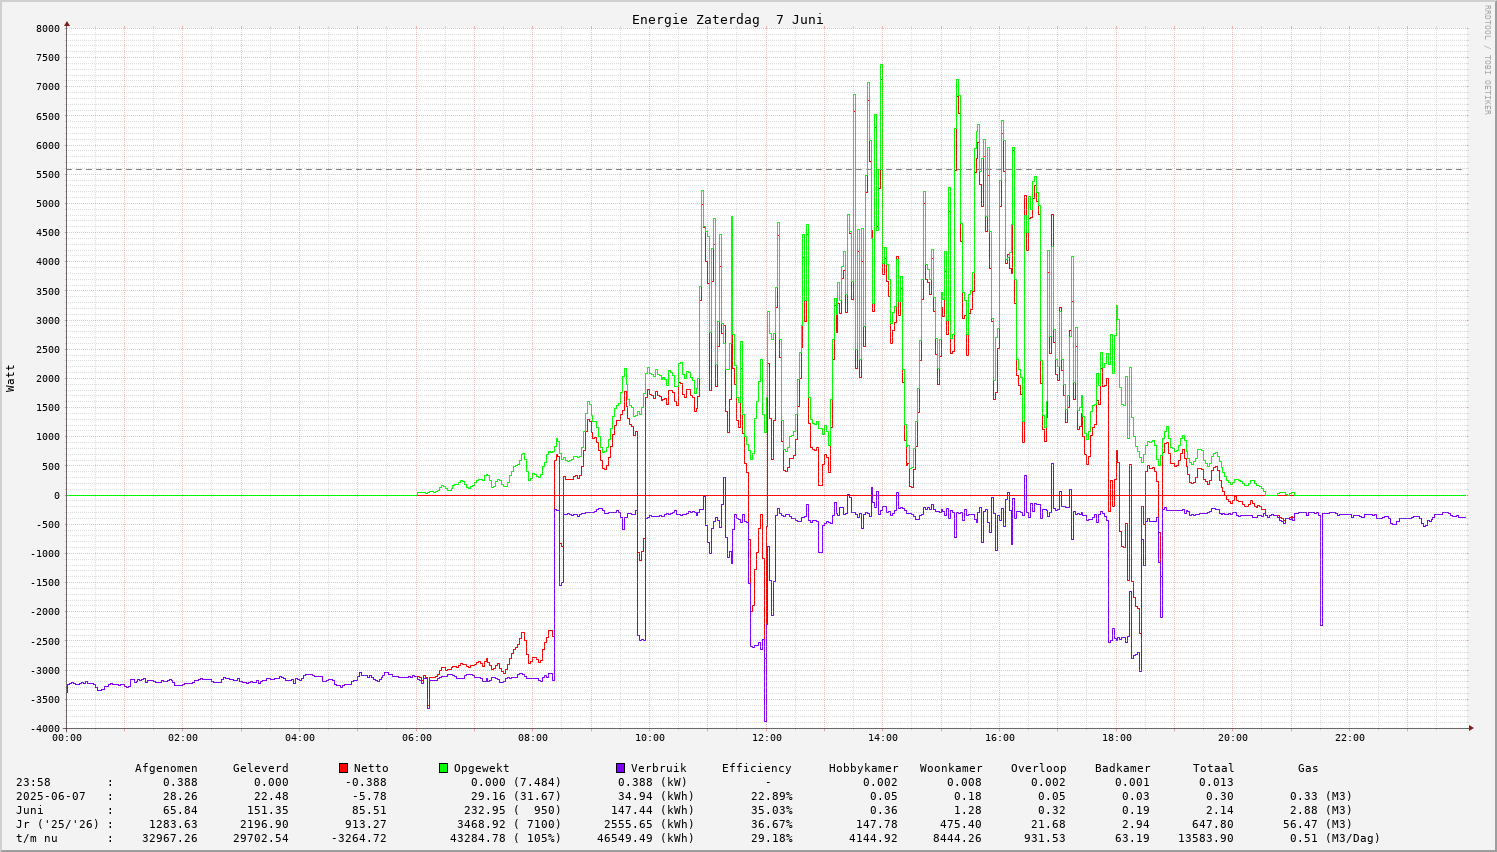
Task: Click the 'Woonkamer' column header
Action: (x=950, y=768)
